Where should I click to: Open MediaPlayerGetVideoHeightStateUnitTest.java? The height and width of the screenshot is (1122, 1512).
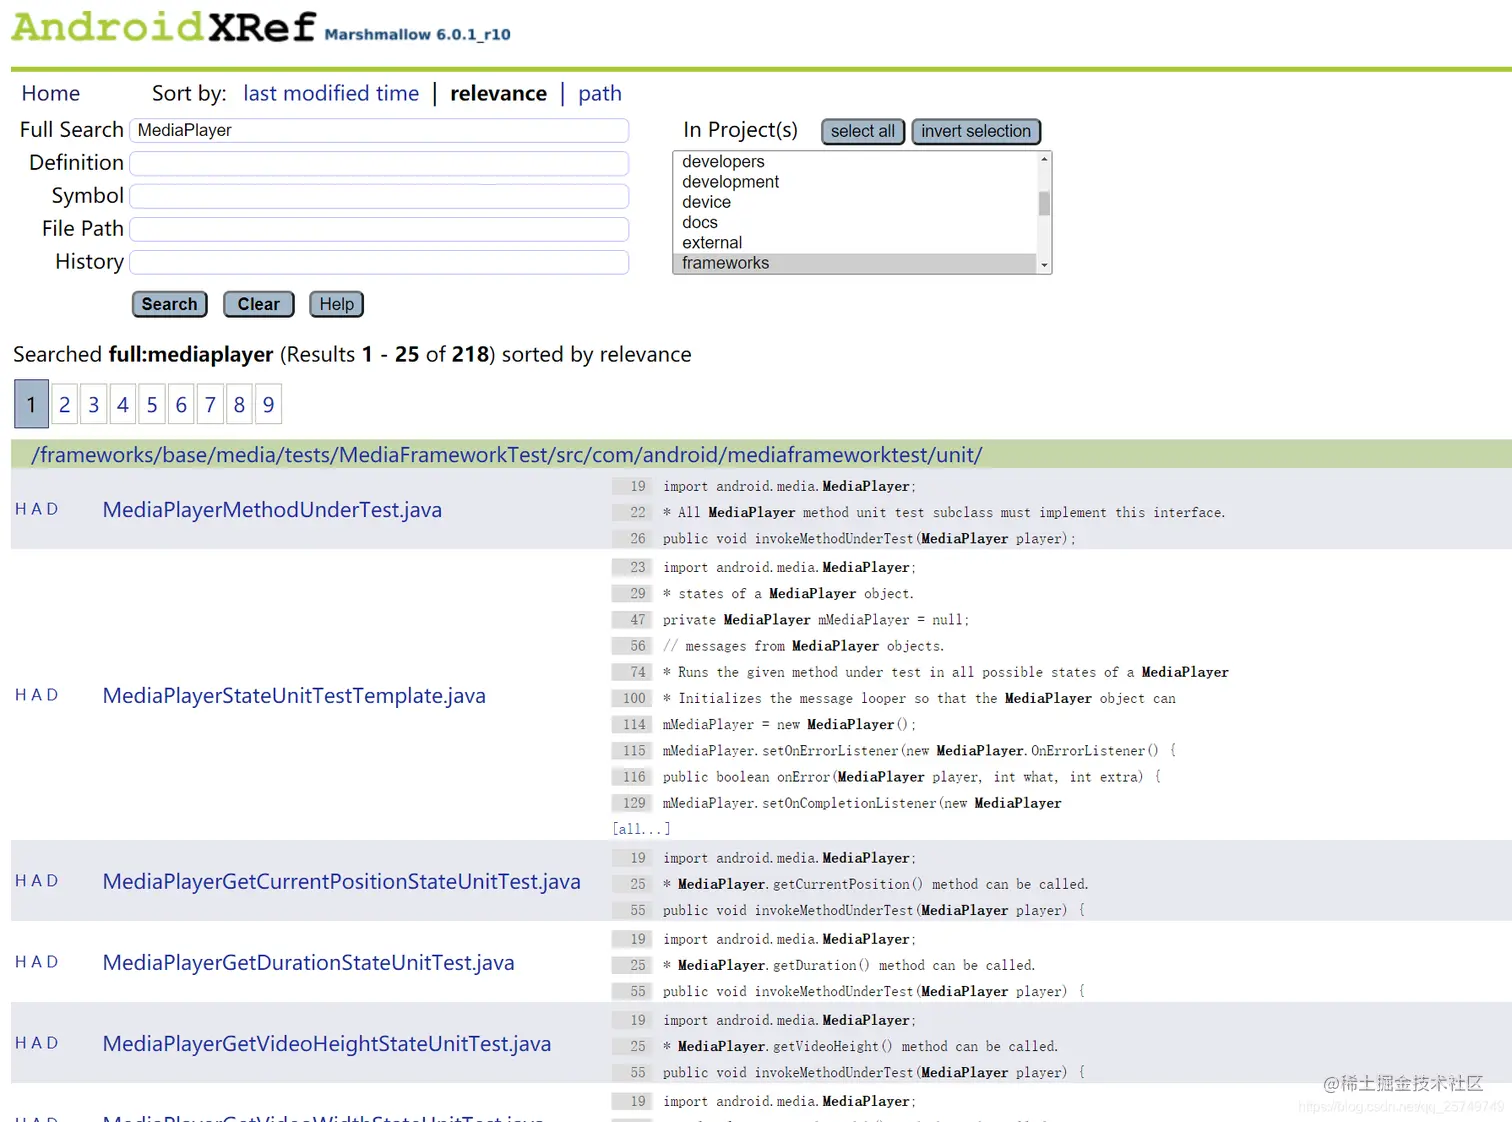(327, 1044)
